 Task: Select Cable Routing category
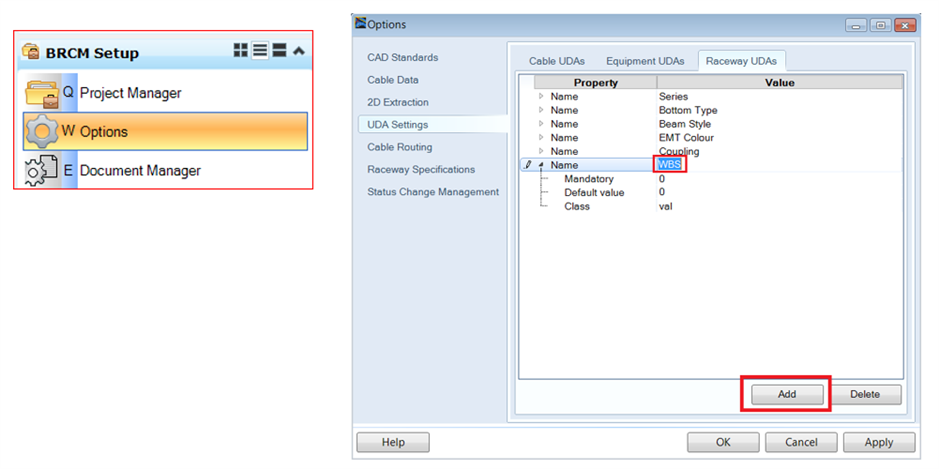[x=399, y=147]
